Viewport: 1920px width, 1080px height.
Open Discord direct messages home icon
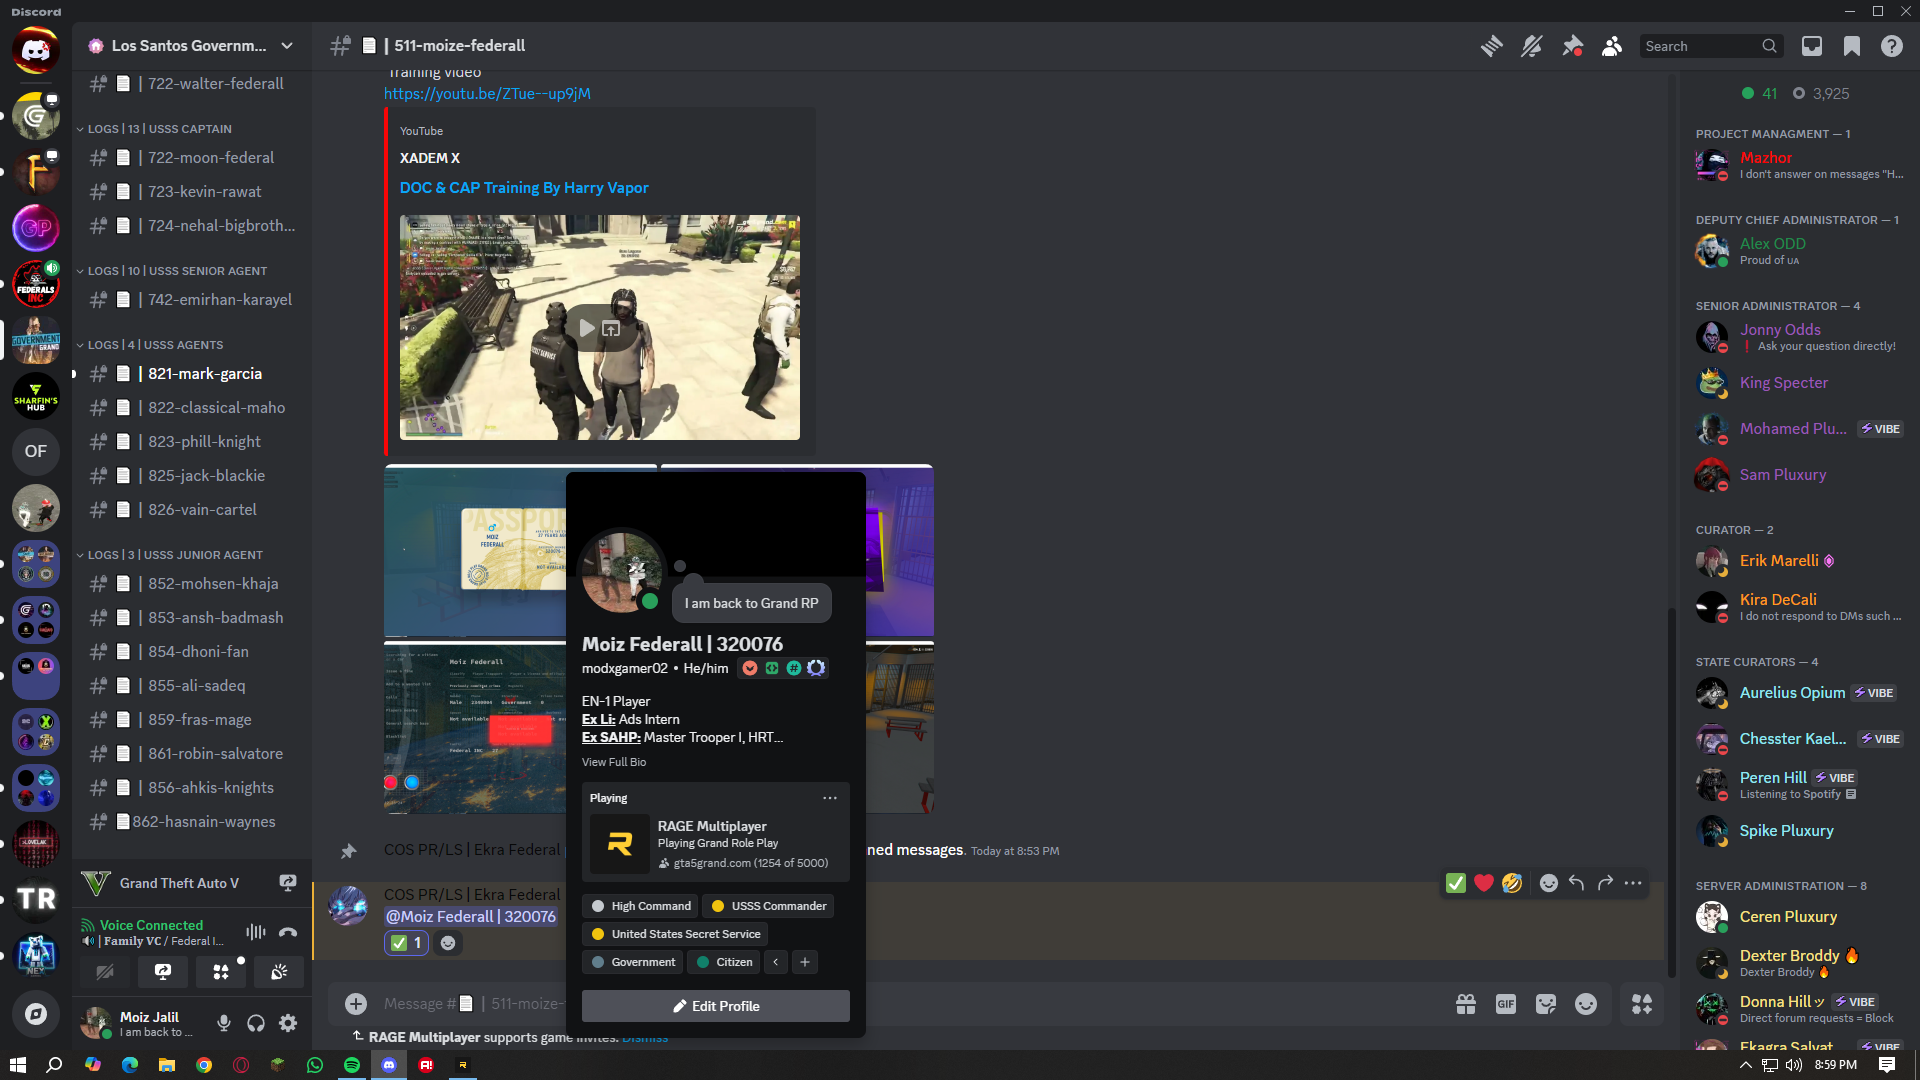coord(36,49)
